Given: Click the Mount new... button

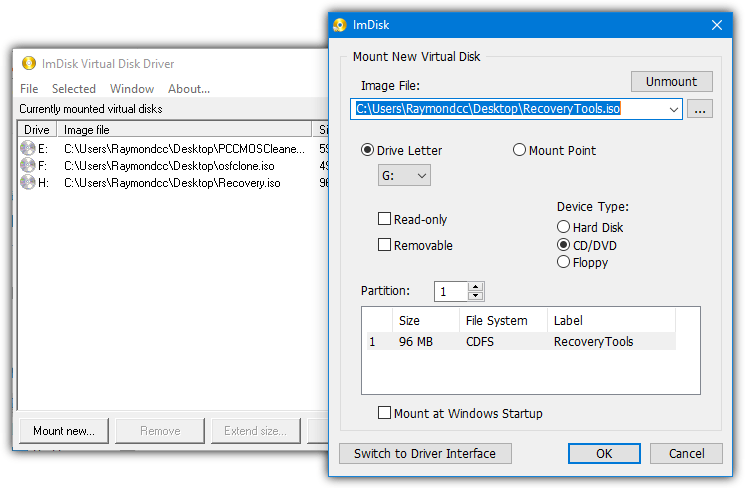Looking at the screenshot, I should coord(64,431).
